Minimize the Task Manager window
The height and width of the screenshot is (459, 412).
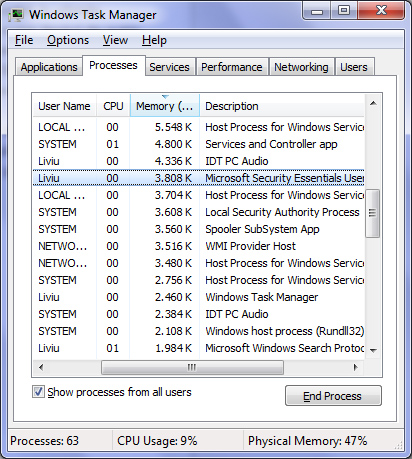click(x=317, y=11)
